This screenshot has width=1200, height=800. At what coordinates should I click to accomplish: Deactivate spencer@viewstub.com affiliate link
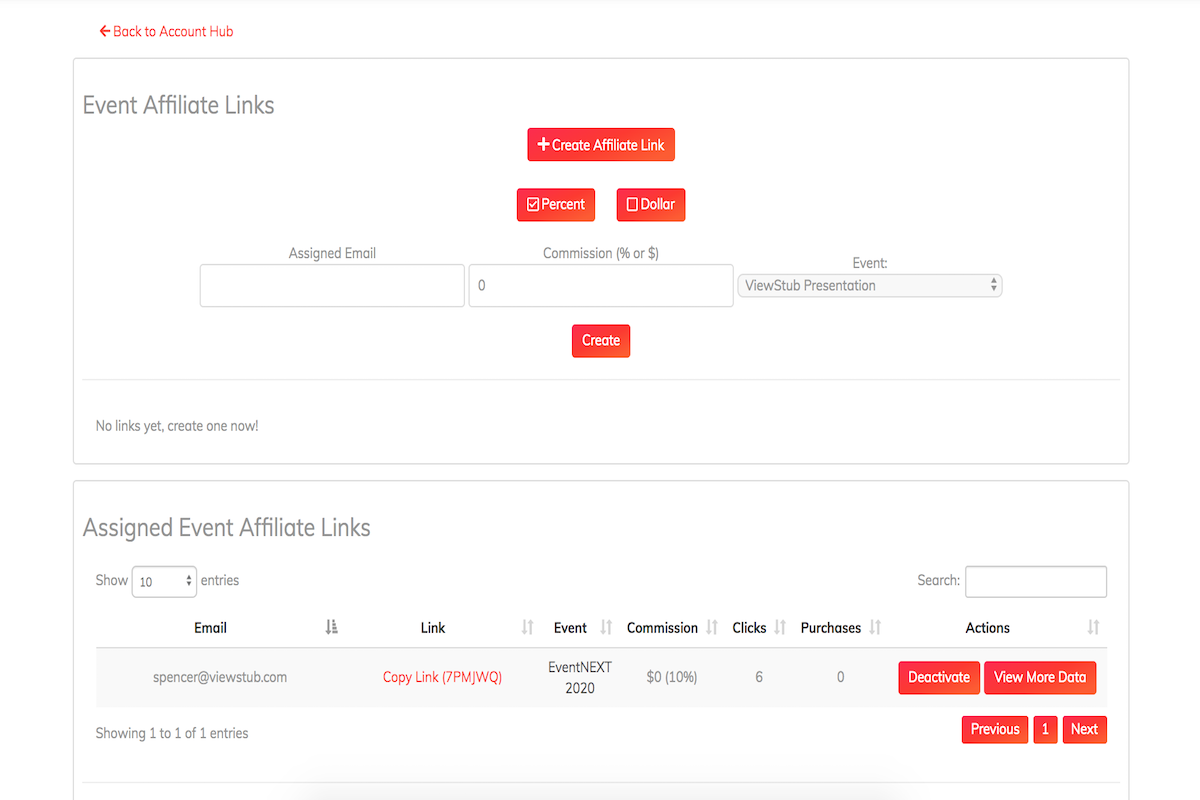click(938, 677)
